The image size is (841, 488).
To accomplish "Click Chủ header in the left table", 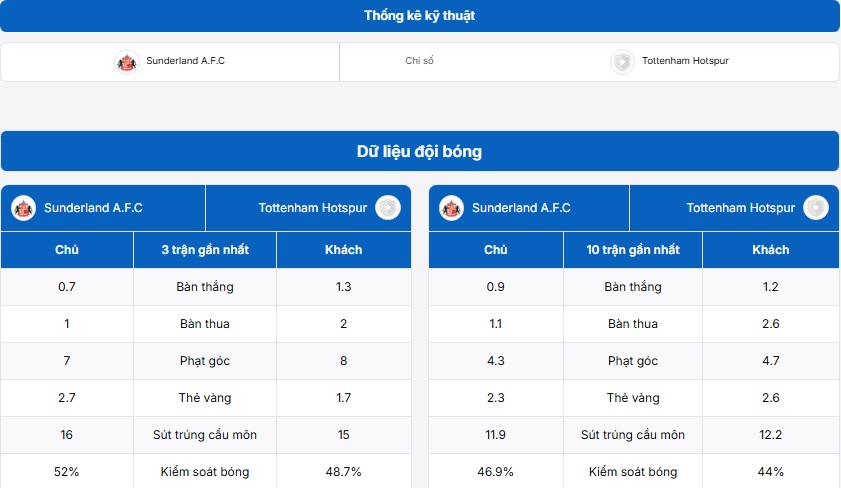I will 67,250.
